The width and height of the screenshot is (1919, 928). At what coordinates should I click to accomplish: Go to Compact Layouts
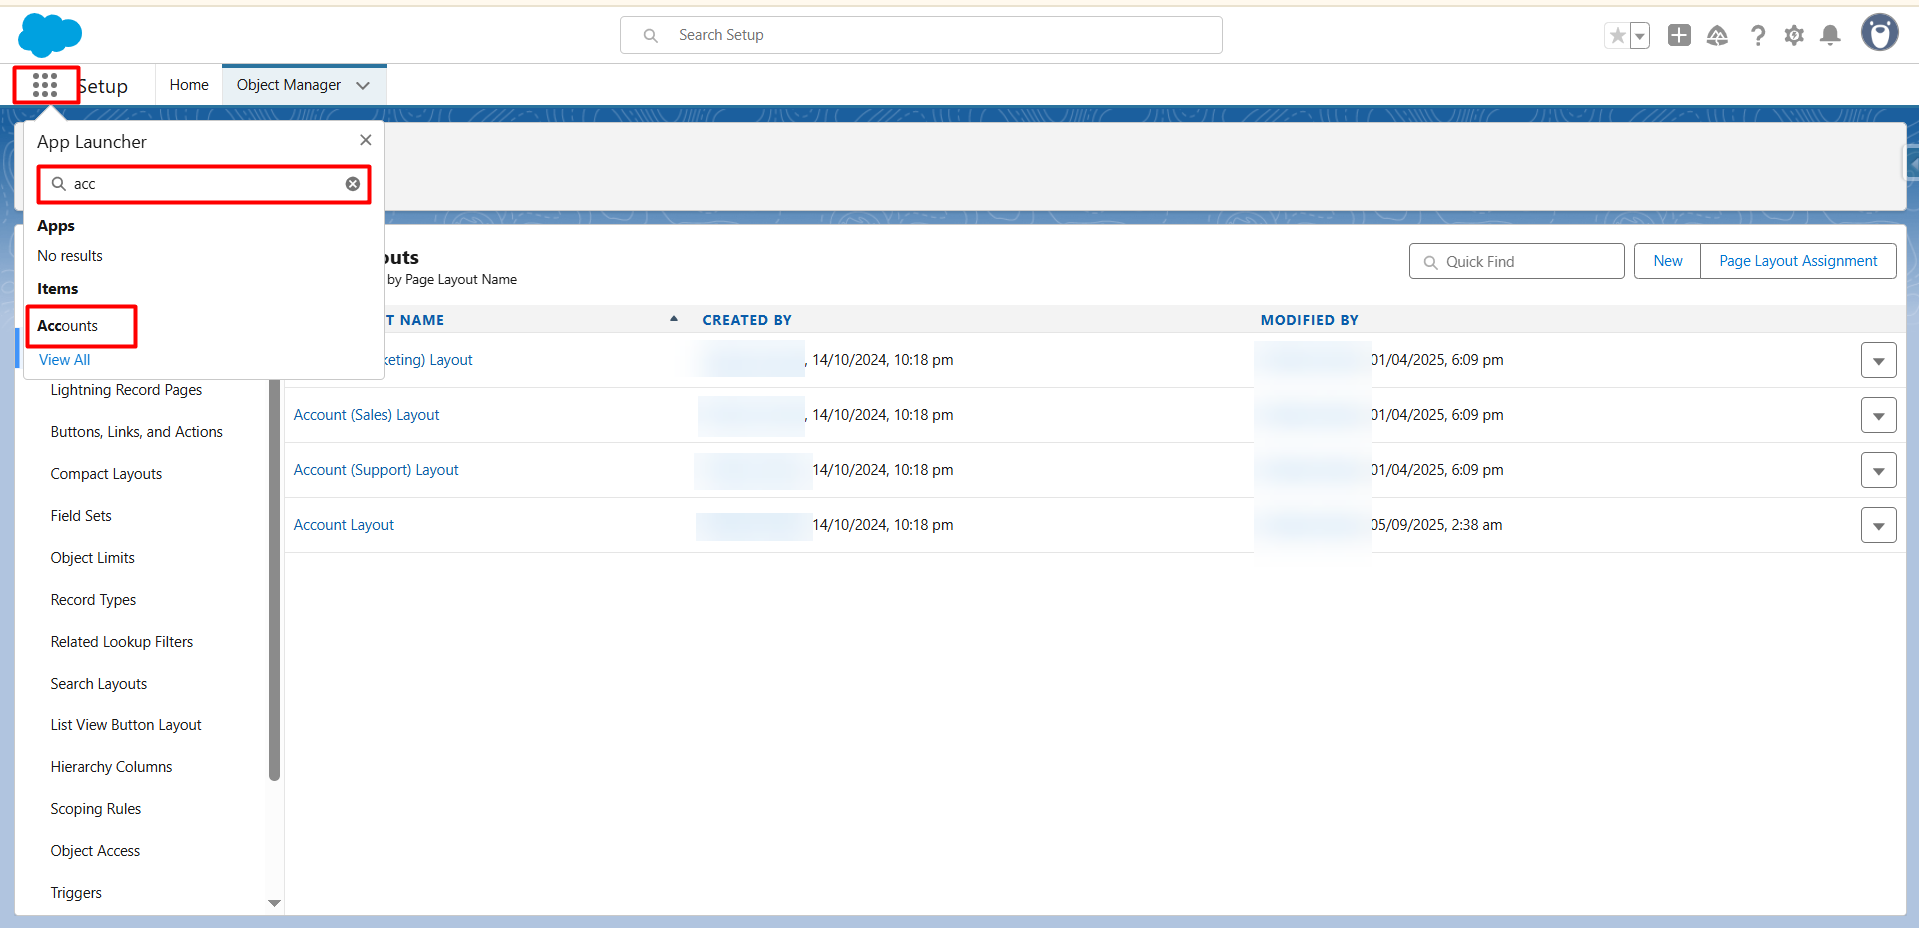click(x=106, y=474)
